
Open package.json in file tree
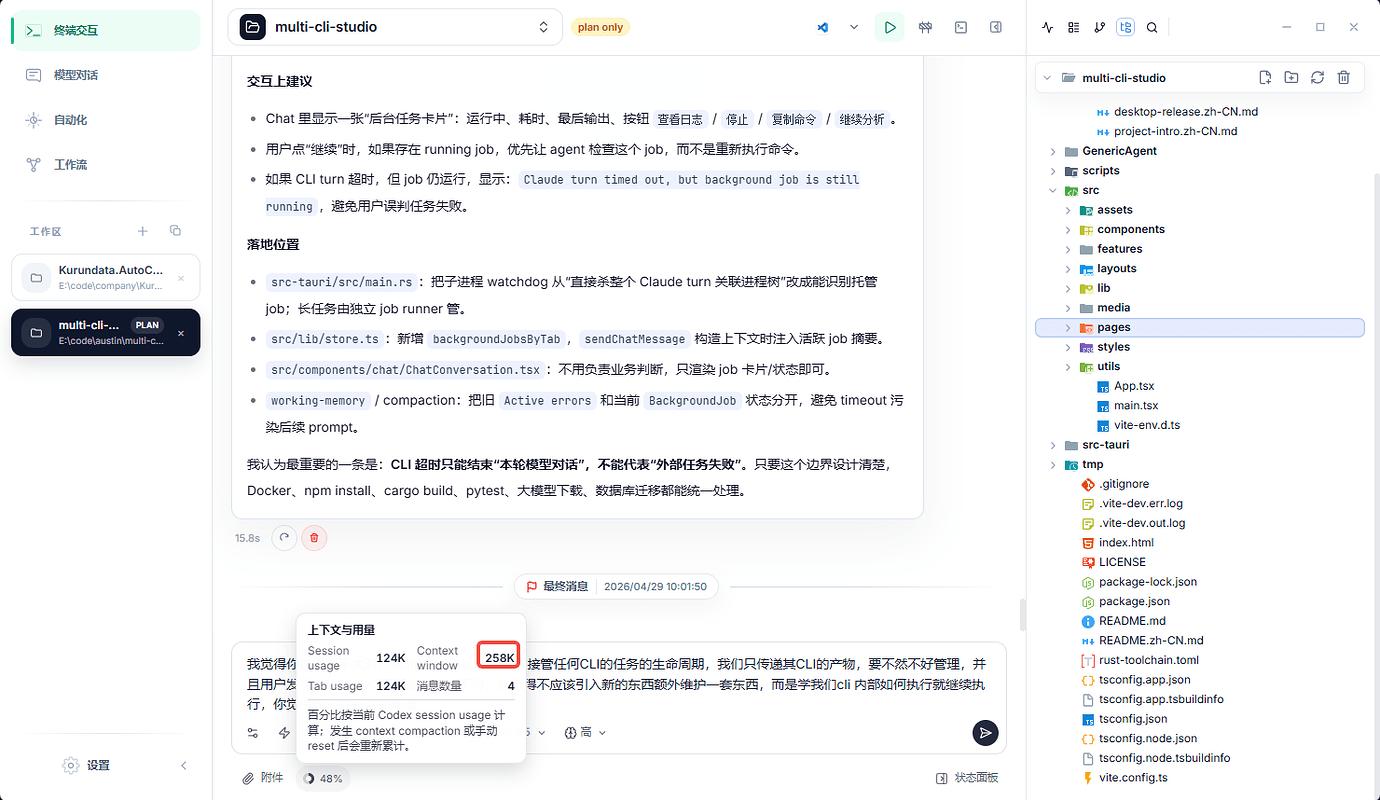click(x=1134, y=601)
